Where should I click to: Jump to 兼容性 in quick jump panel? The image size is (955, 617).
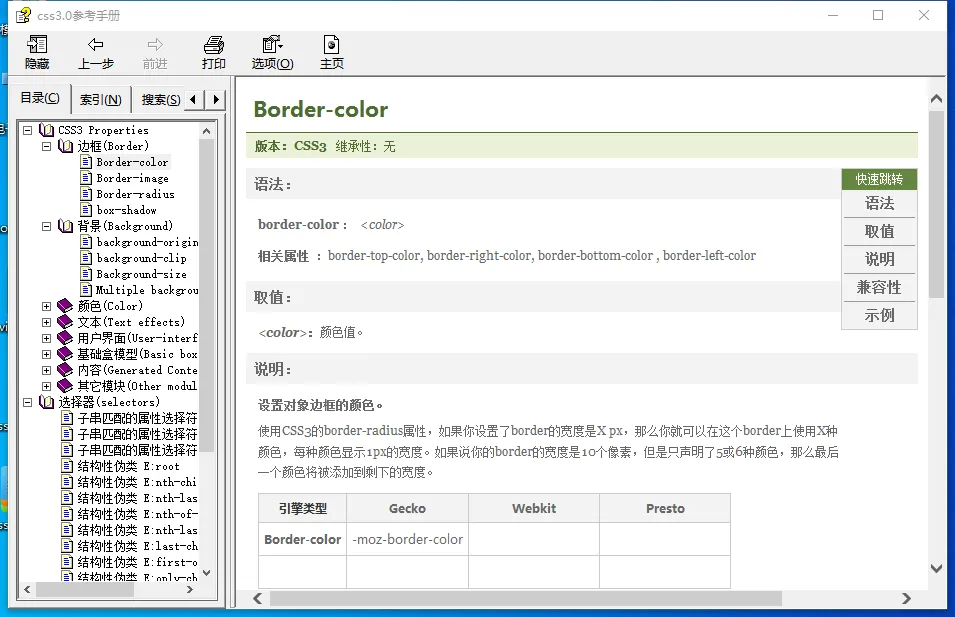[879, 287]
